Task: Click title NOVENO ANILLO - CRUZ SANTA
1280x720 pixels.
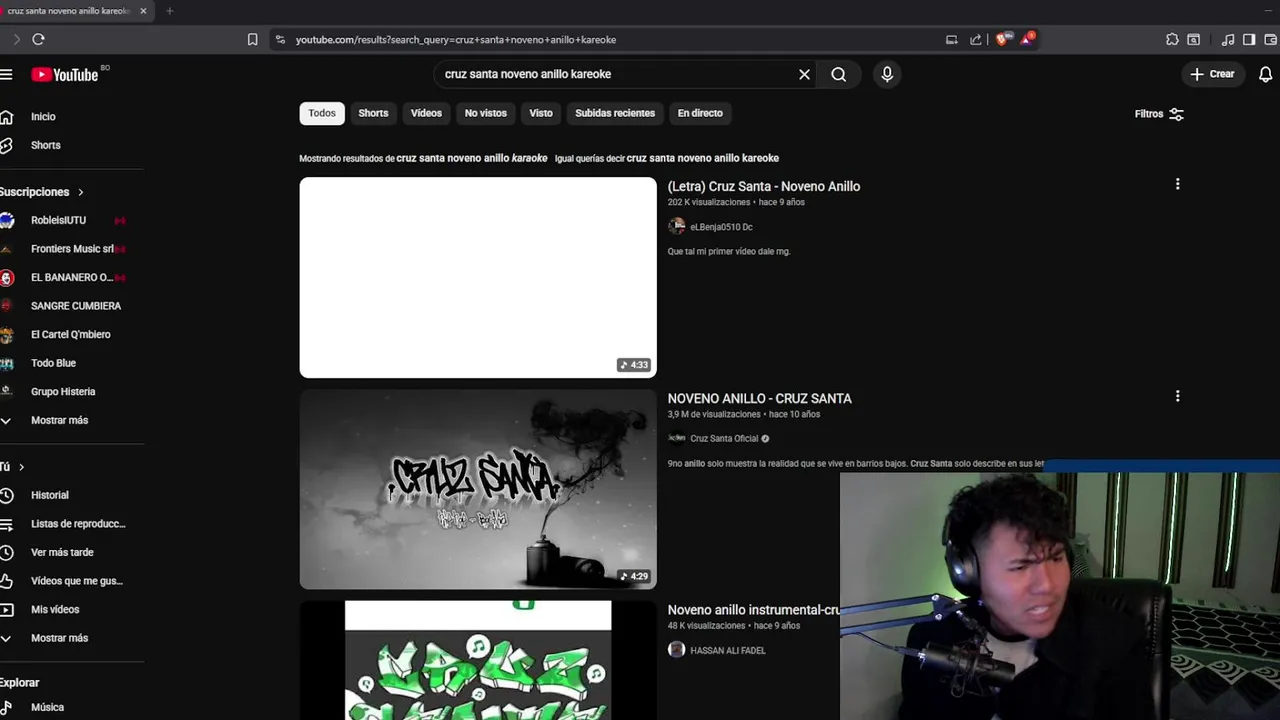Action: tap(760, 398)
